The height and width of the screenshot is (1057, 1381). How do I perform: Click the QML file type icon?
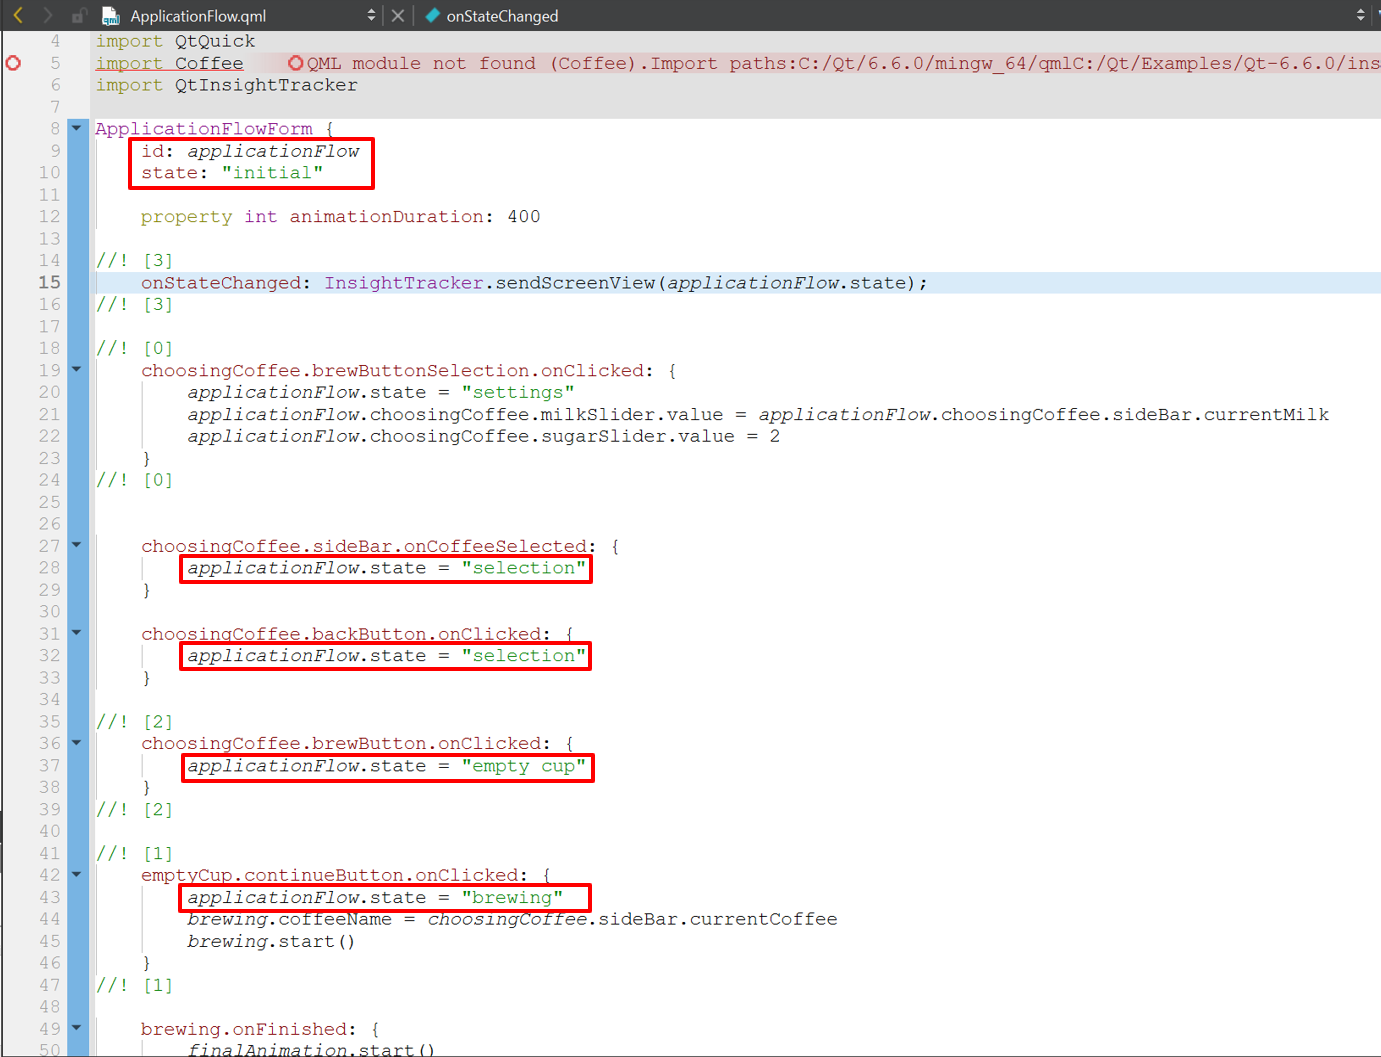111,16
